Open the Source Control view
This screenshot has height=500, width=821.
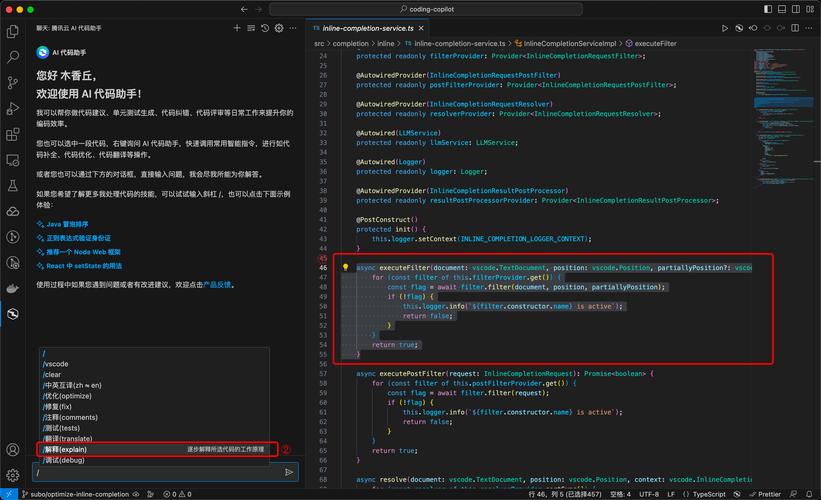13,83
